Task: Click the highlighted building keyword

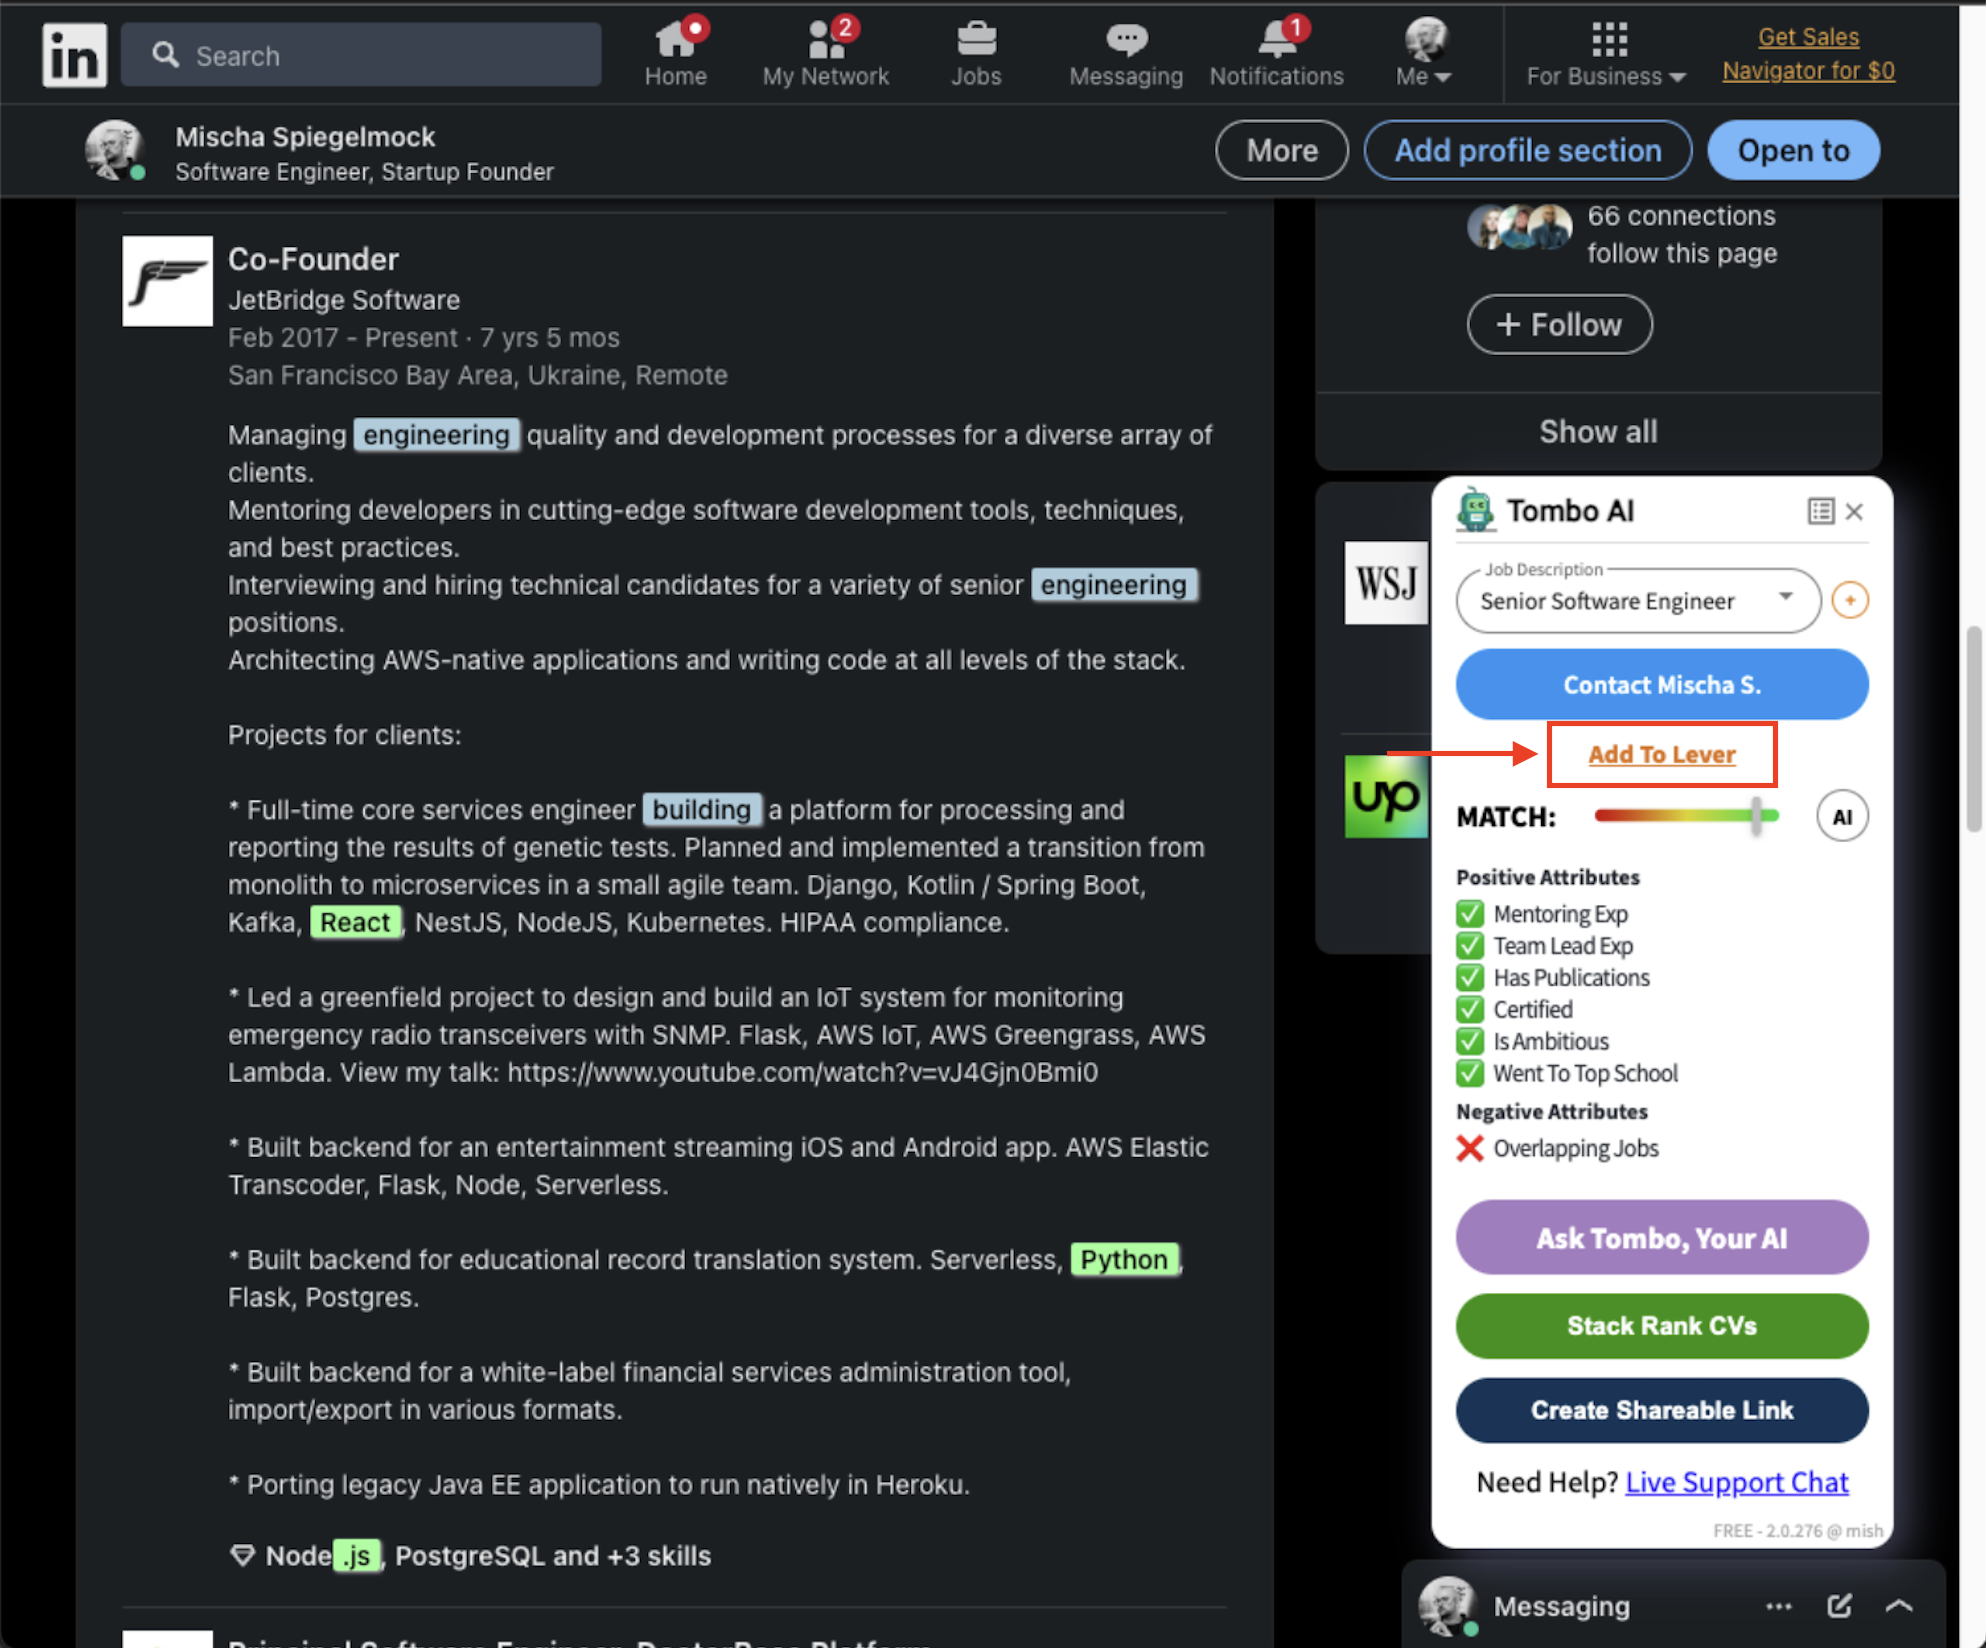Action: (x=702, y=810)
